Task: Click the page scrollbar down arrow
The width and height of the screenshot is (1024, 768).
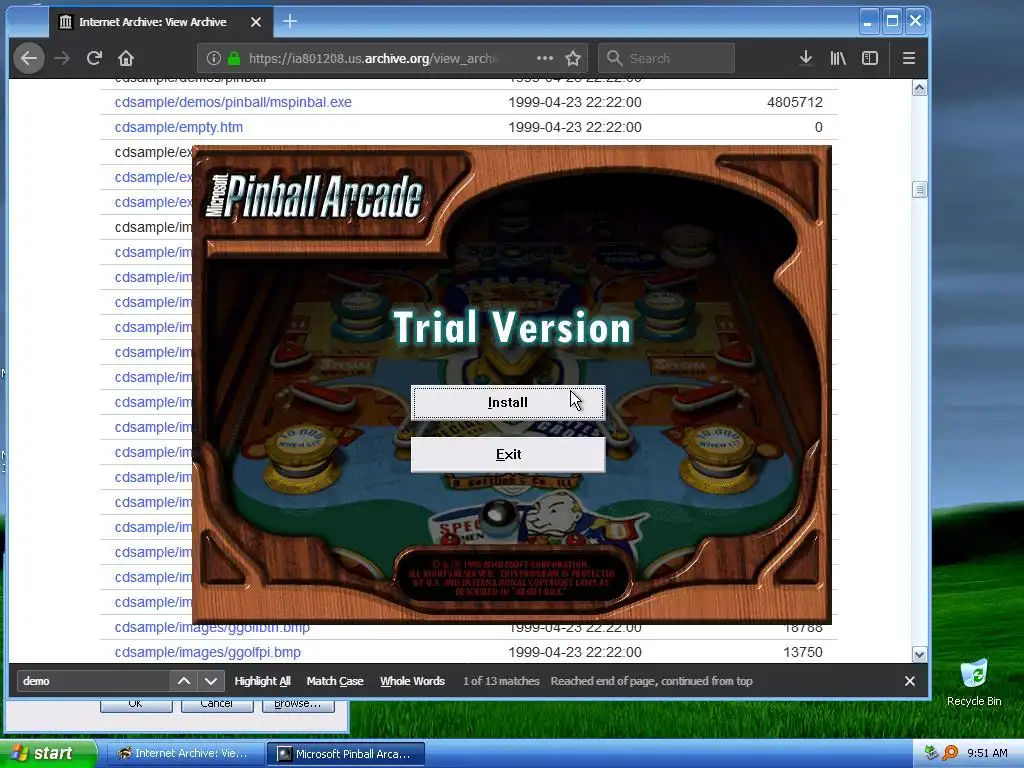Action: click(920, 654)
